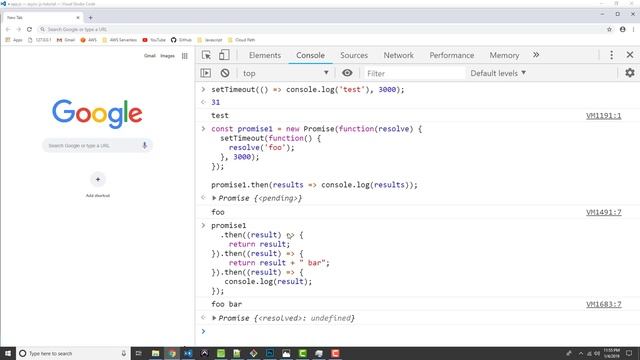Click the taskbar 'Type here to search' box

tap(73, 353)
